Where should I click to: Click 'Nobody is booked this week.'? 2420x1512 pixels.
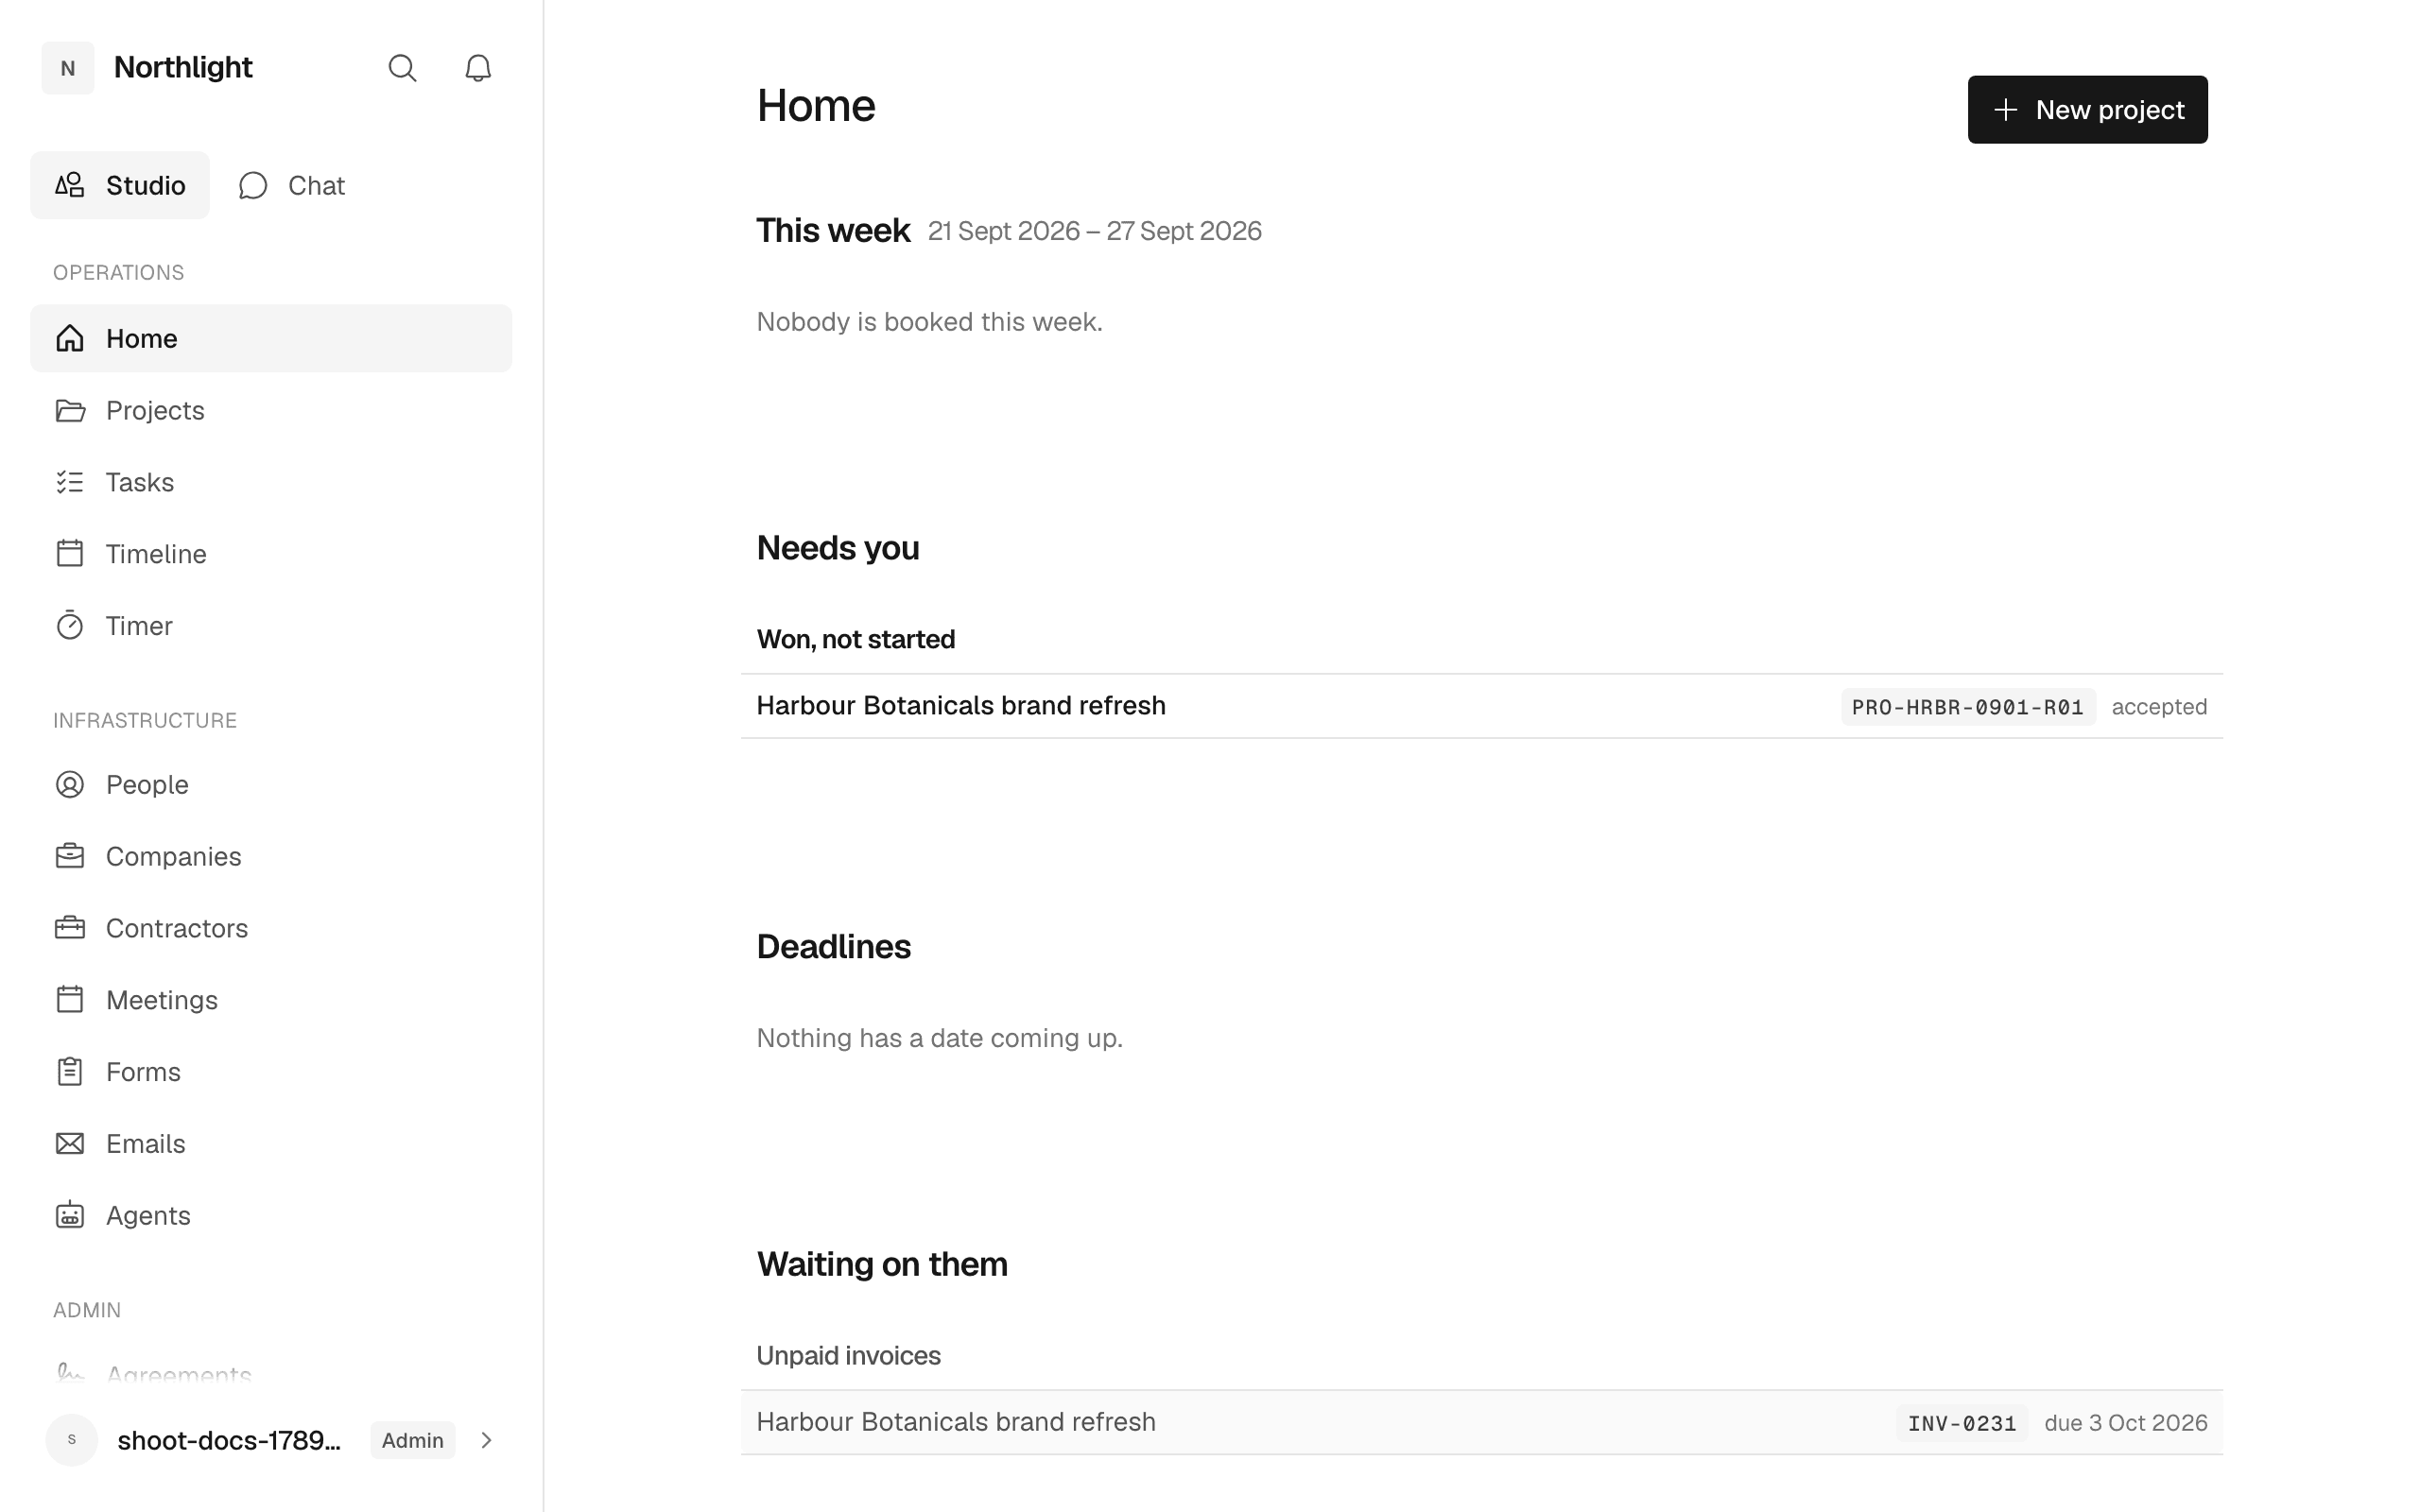tap(929, 322)
